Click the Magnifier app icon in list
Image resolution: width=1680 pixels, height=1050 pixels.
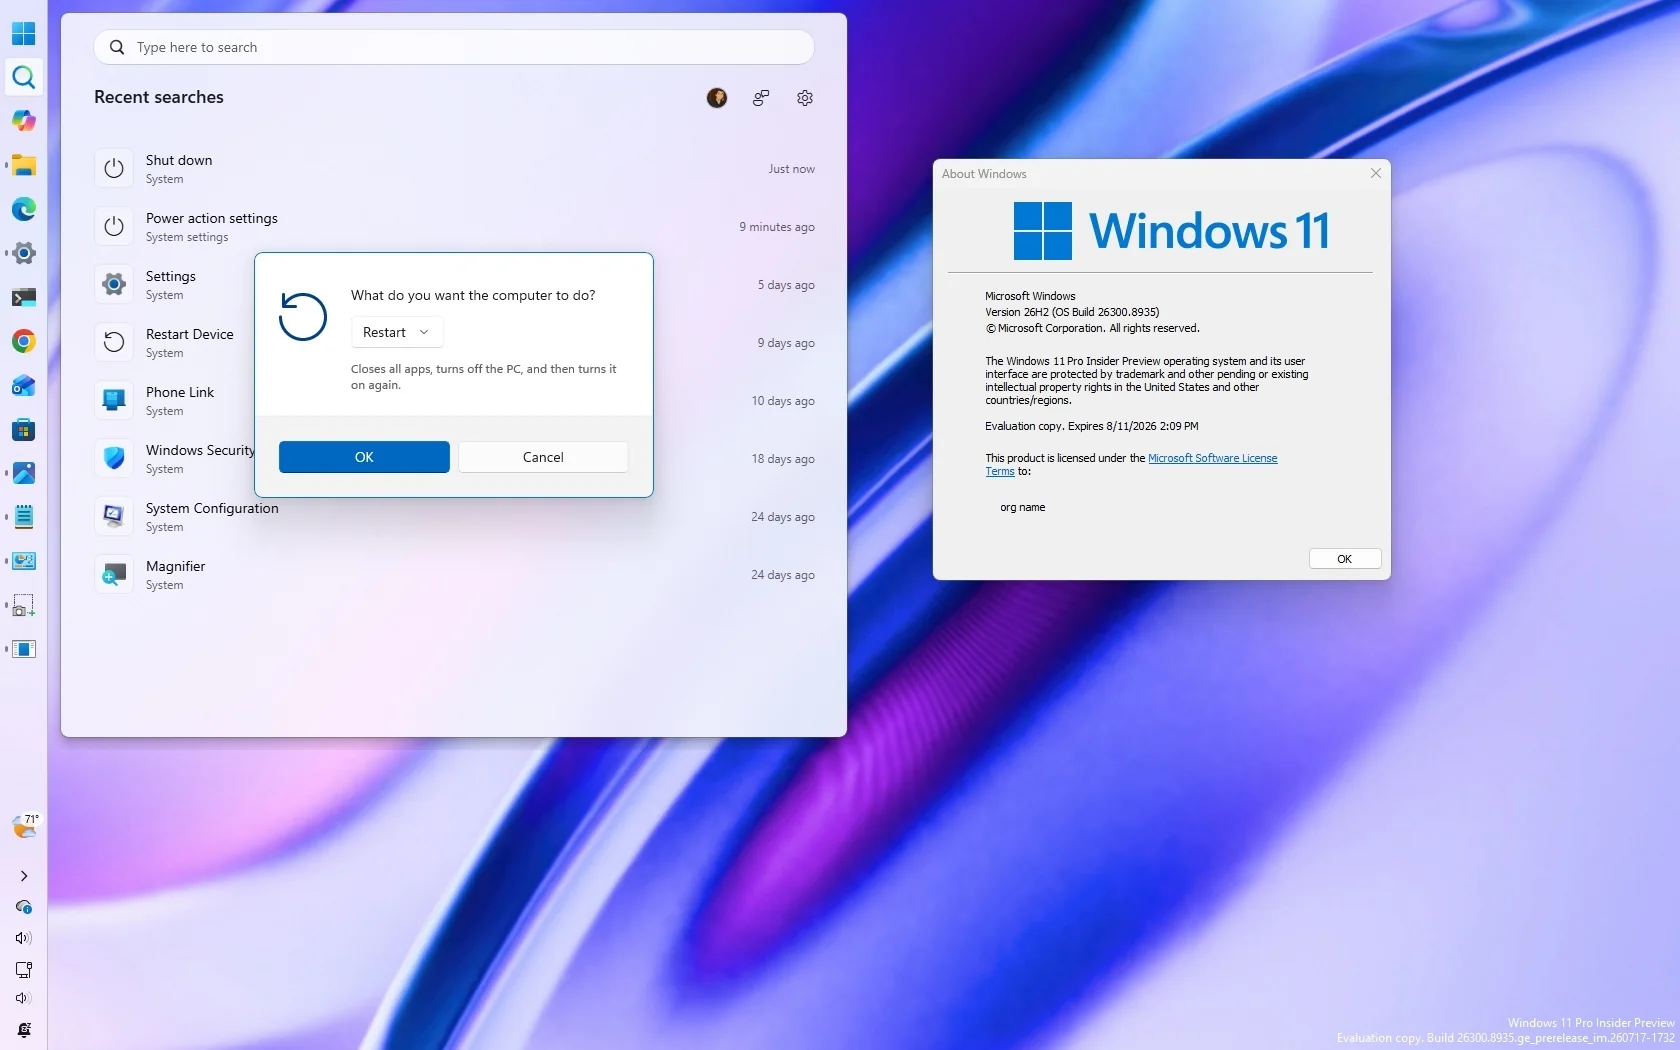click(x=114, y=574)
